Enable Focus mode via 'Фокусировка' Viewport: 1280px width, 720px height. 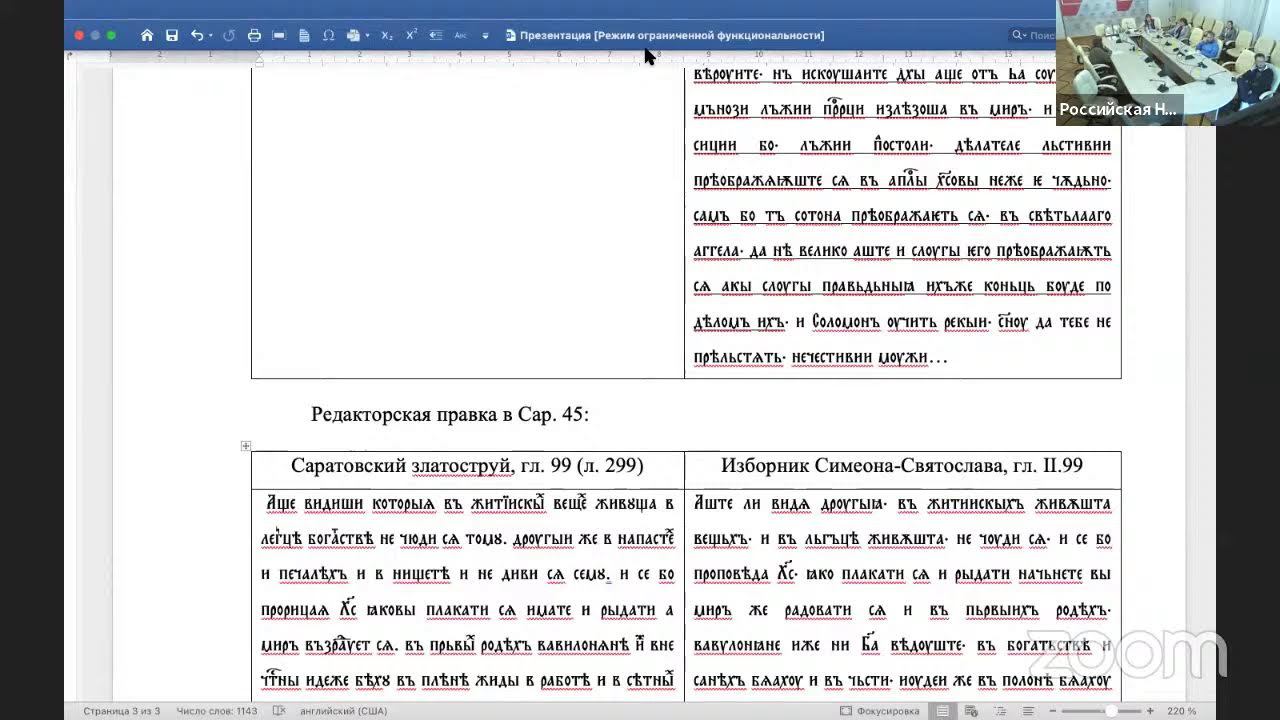tap(879, 711)
